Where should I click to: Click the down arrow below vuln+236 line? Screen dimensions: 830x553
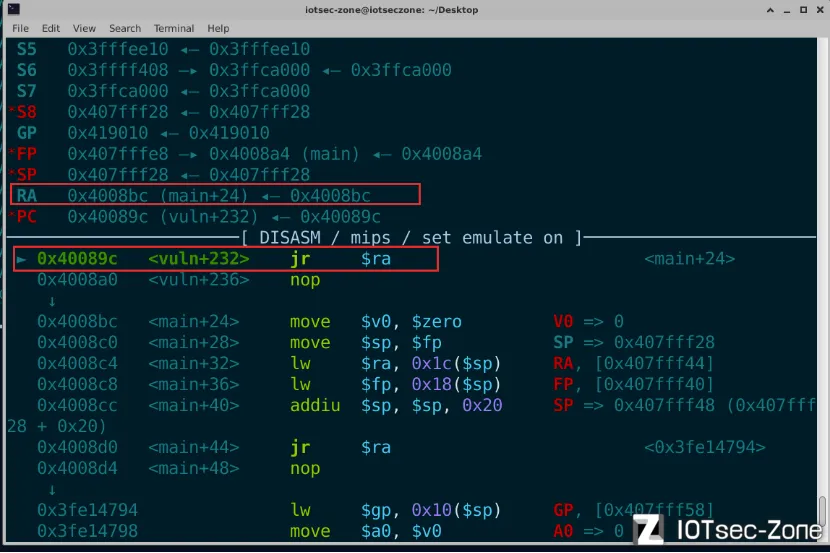(51, 300)
